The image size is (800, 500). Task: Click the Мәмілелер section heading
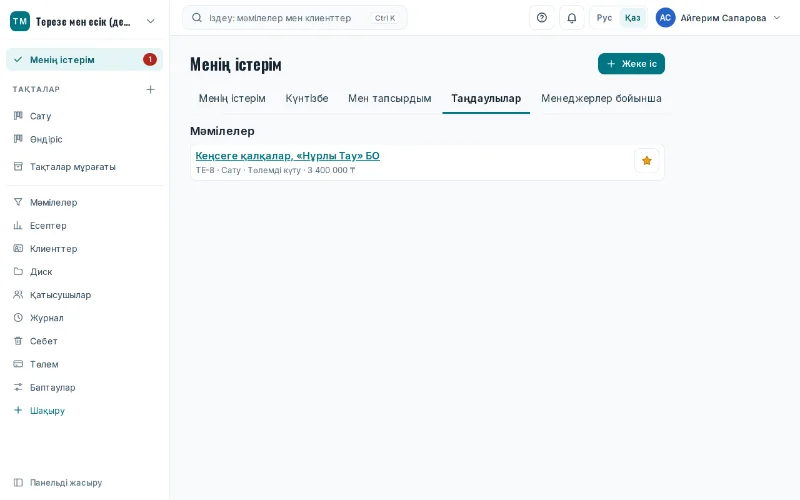(x=222, y=131)
